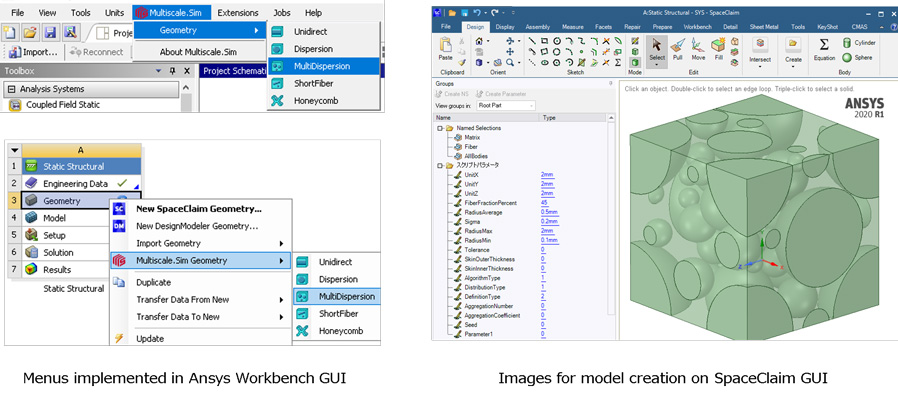898x397 pixels.
Task: Edit the FiberFractionPercent value 45
Action: point(543,203)
